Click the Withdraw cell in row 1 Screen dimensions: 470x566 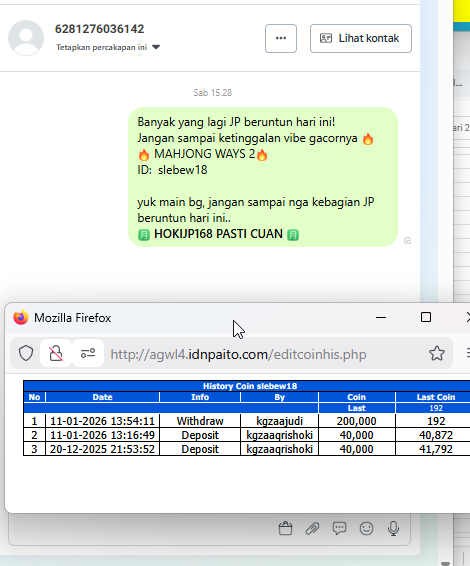pyautogui.click(x=200, y=421)
